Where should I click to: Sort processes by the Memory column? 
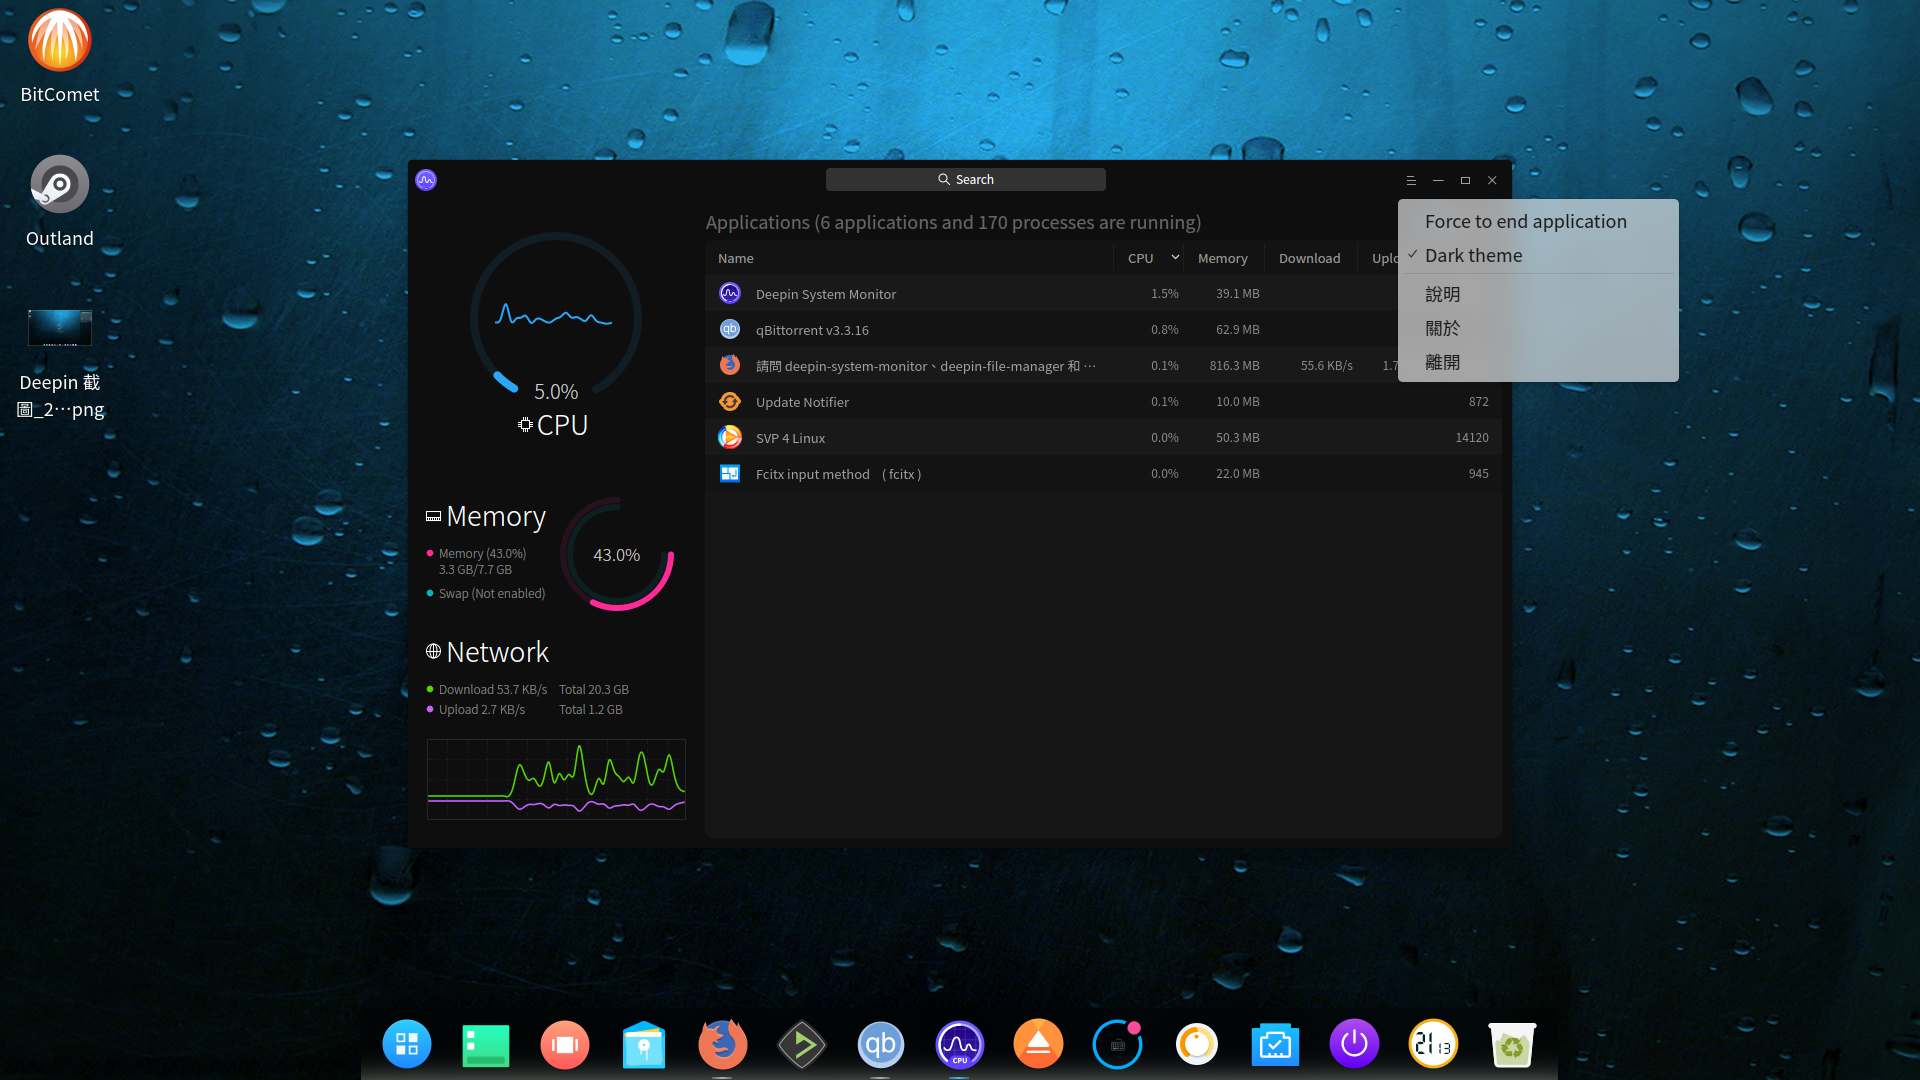[x=1222, y=257]
